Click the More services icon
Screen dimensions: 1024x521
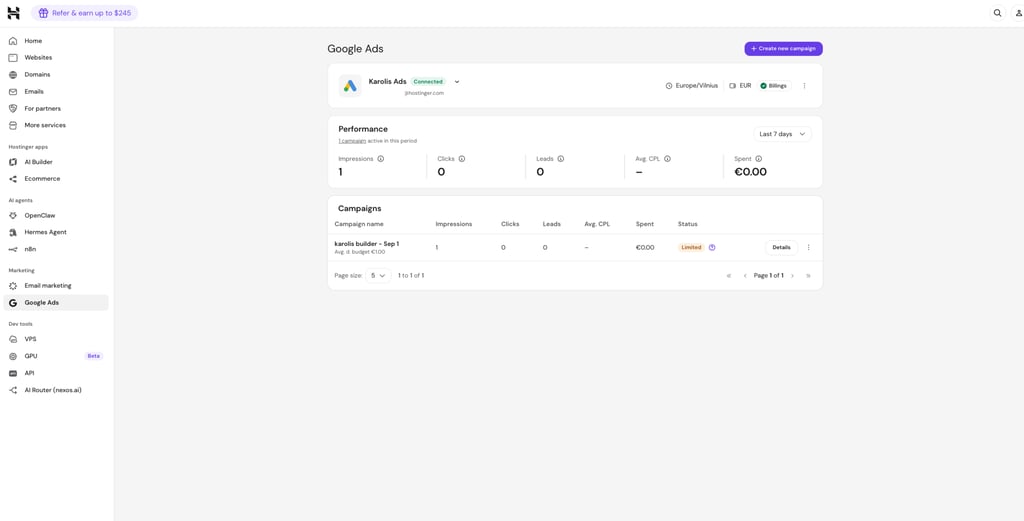[13, 125]
